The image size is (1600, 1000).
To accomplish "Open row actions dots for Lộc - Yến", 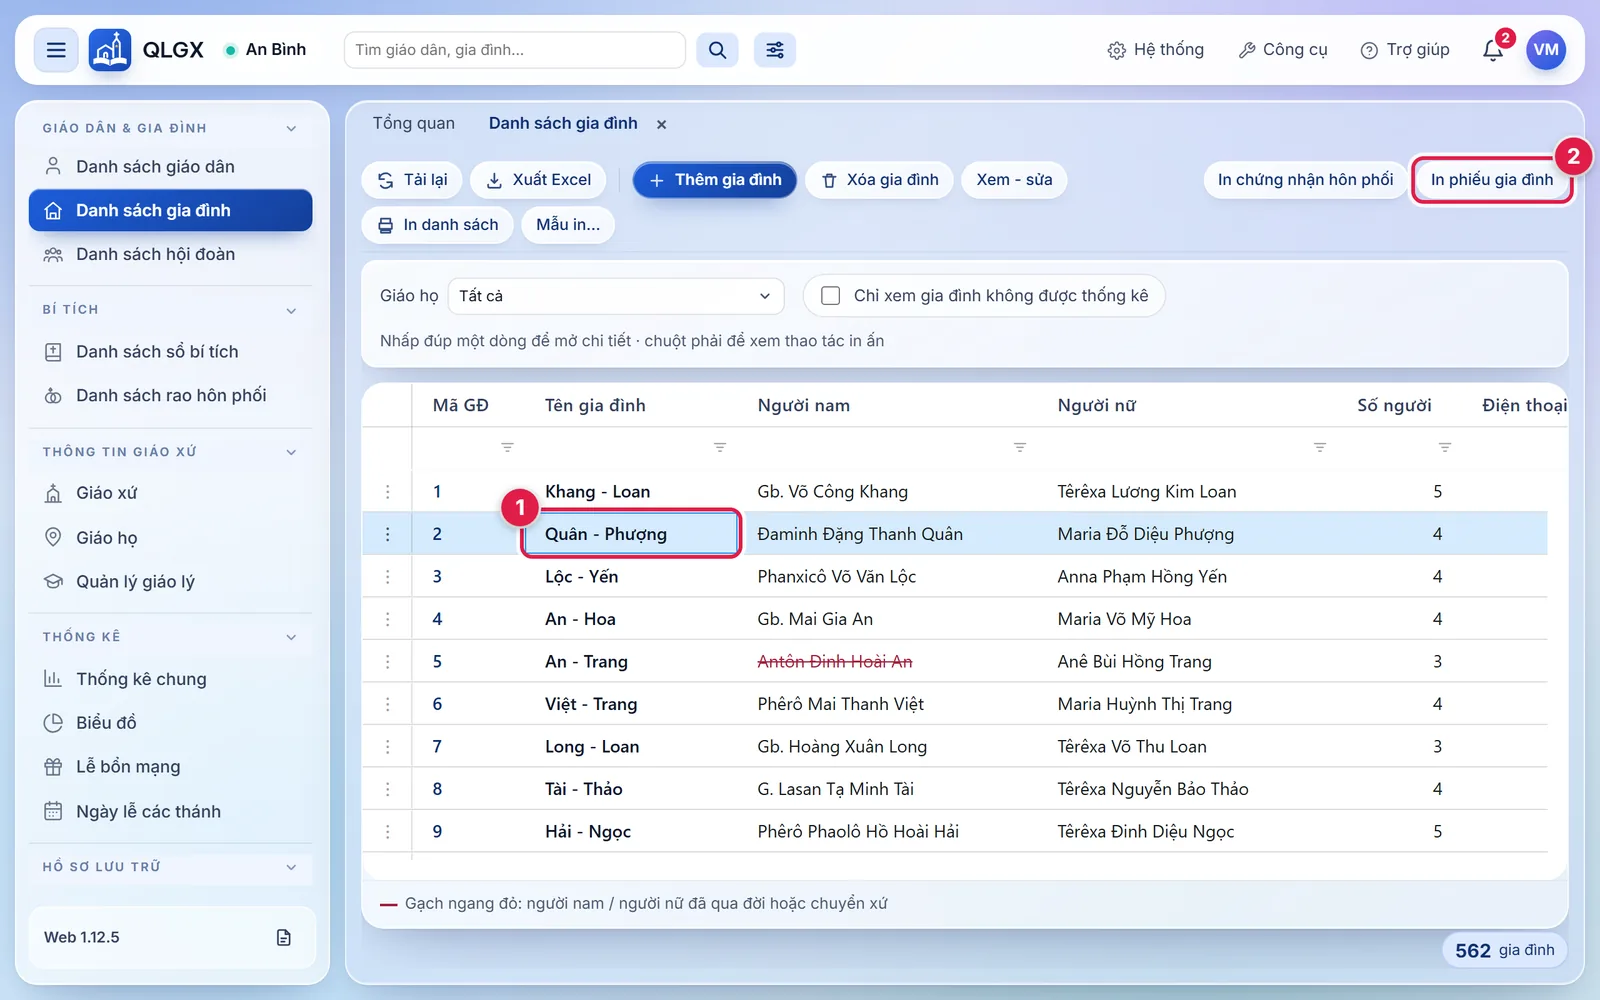I will [388, 576].
